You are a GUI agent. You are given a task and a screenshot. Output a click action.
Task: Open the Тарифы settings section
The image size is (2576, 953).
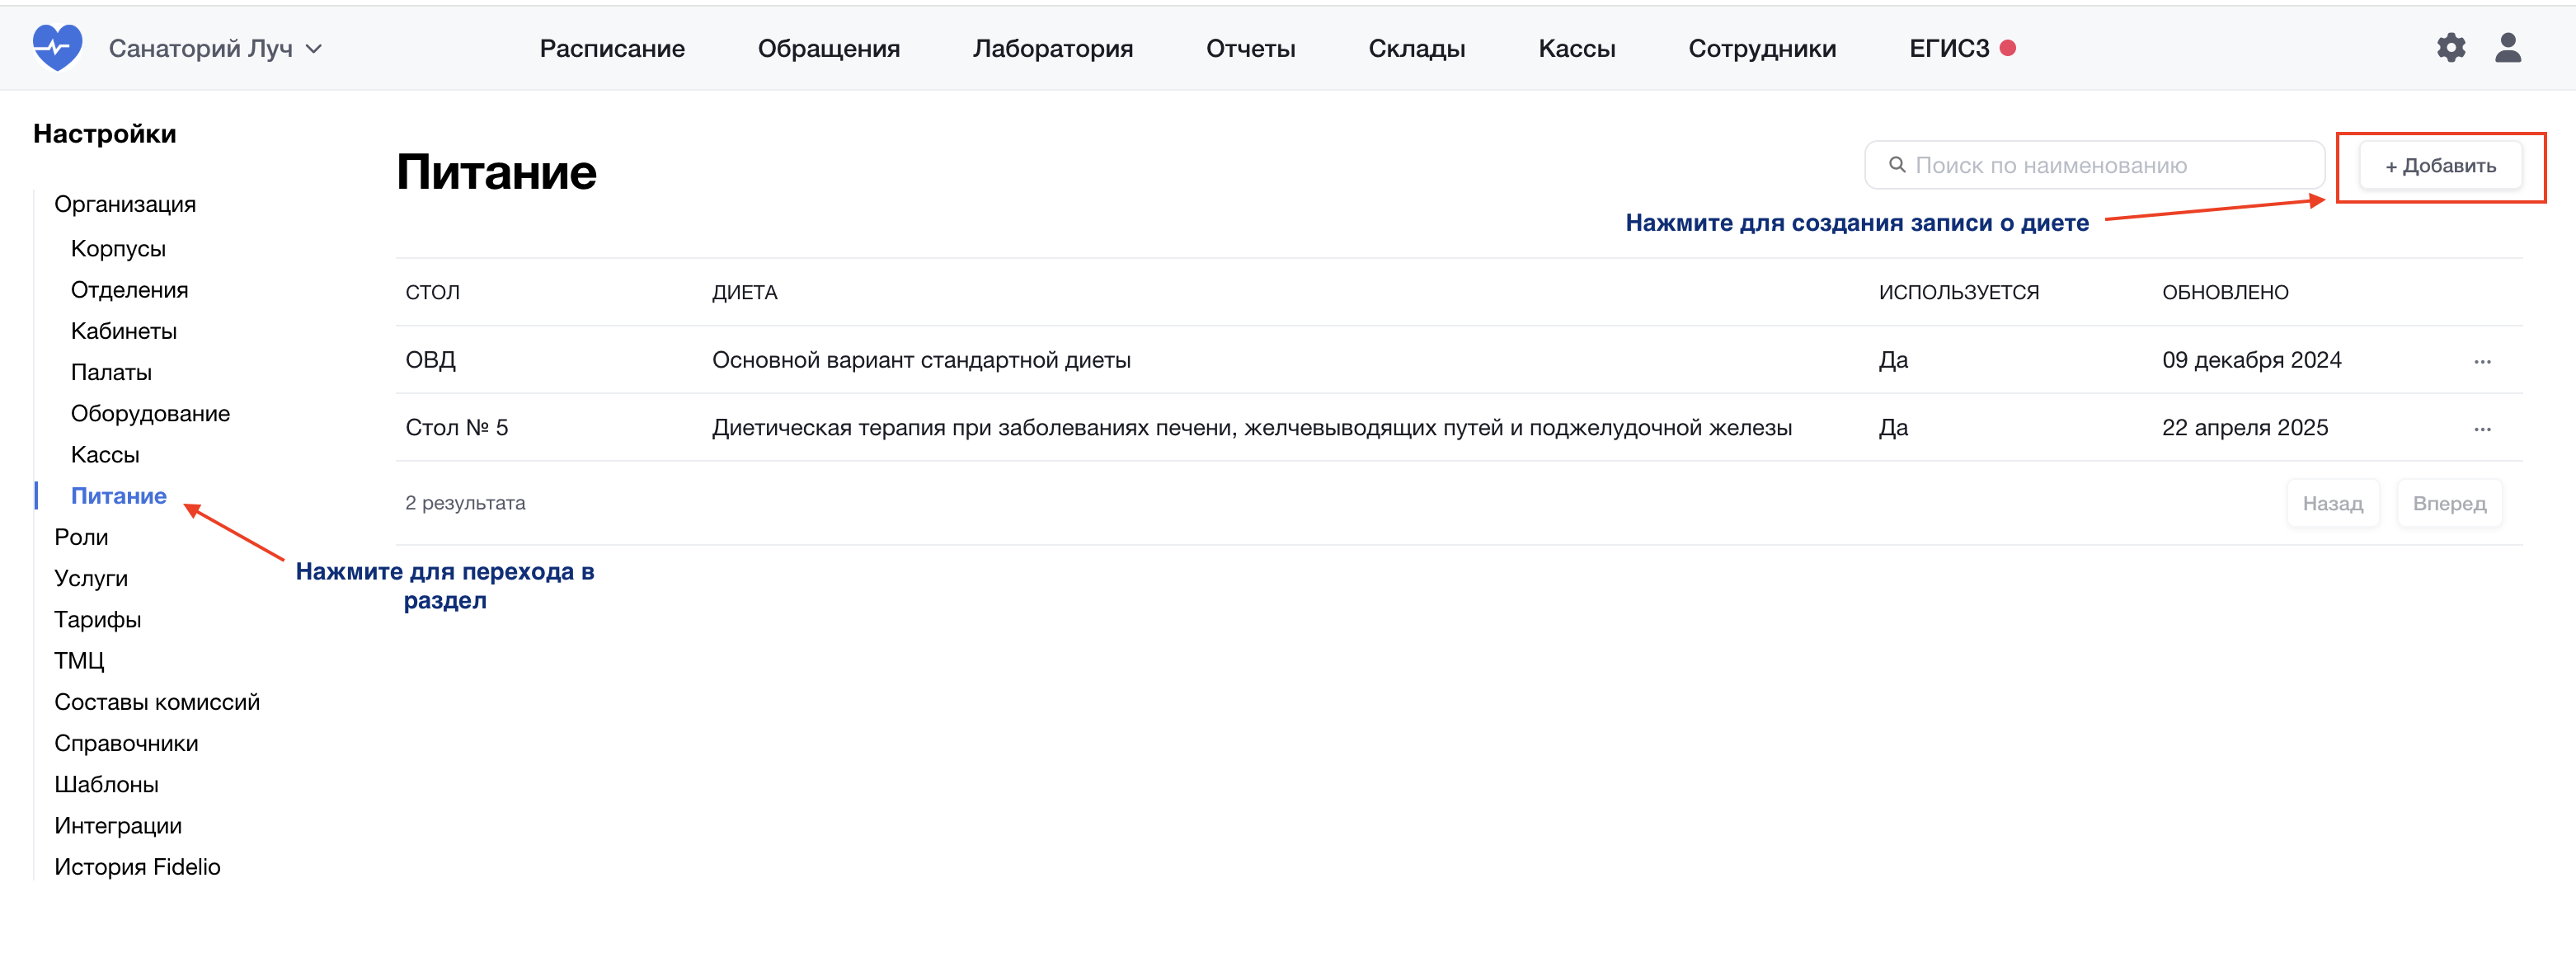[97, 619]
